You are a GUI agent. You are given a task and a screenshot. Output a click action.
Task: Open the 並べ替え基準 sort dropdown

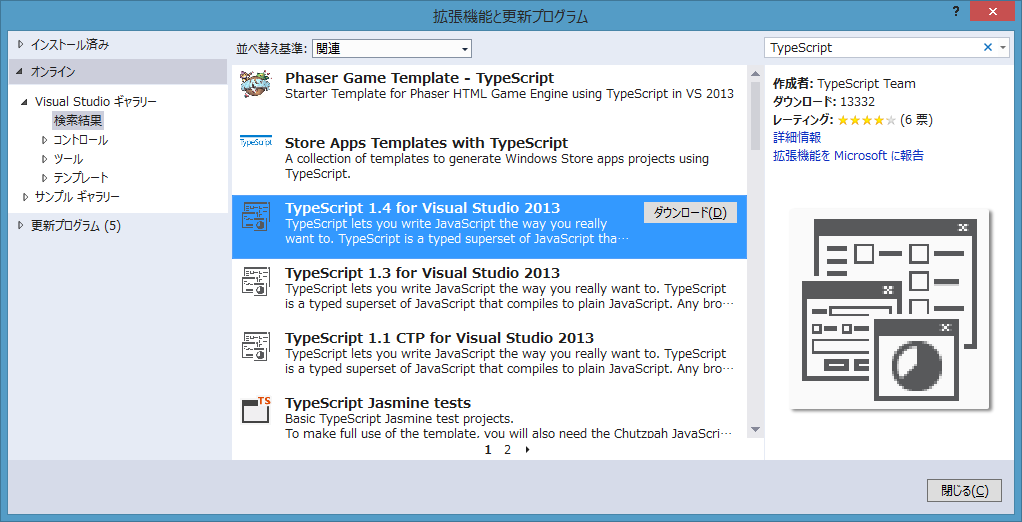(392, 48)
